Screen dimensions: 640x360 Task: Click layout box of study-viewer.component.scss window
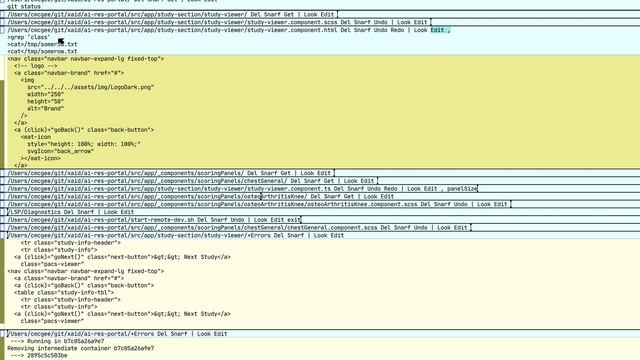(2, 22)
